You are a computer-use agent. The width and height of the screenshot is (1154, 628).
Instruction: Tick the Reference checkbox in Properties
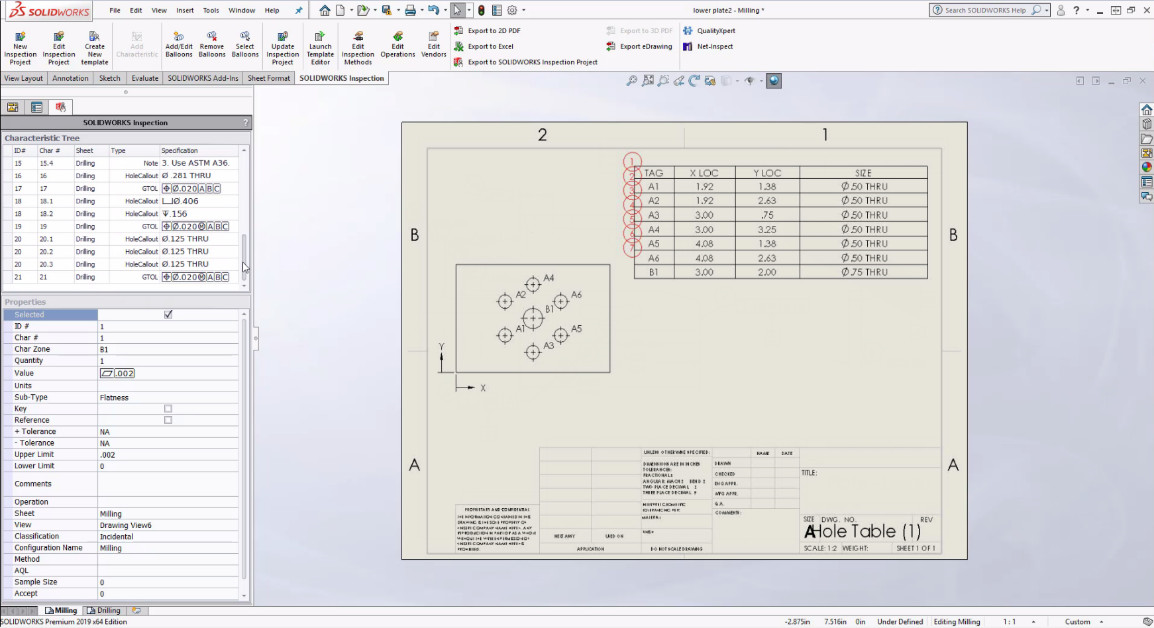(x=168, y=421)
